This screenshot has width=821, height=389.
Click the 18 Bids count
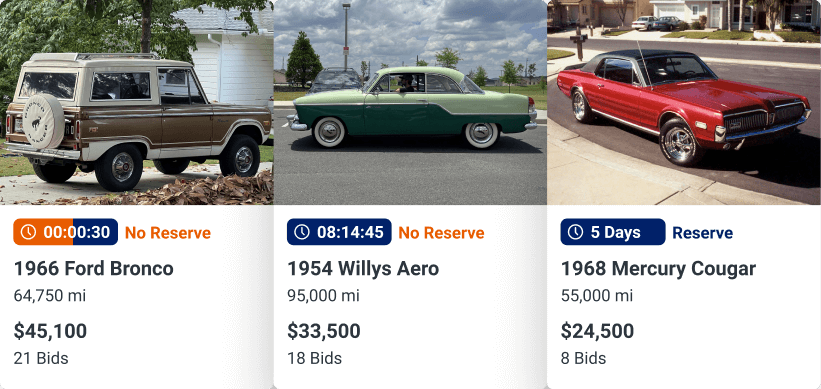click(x=315, y=359)
